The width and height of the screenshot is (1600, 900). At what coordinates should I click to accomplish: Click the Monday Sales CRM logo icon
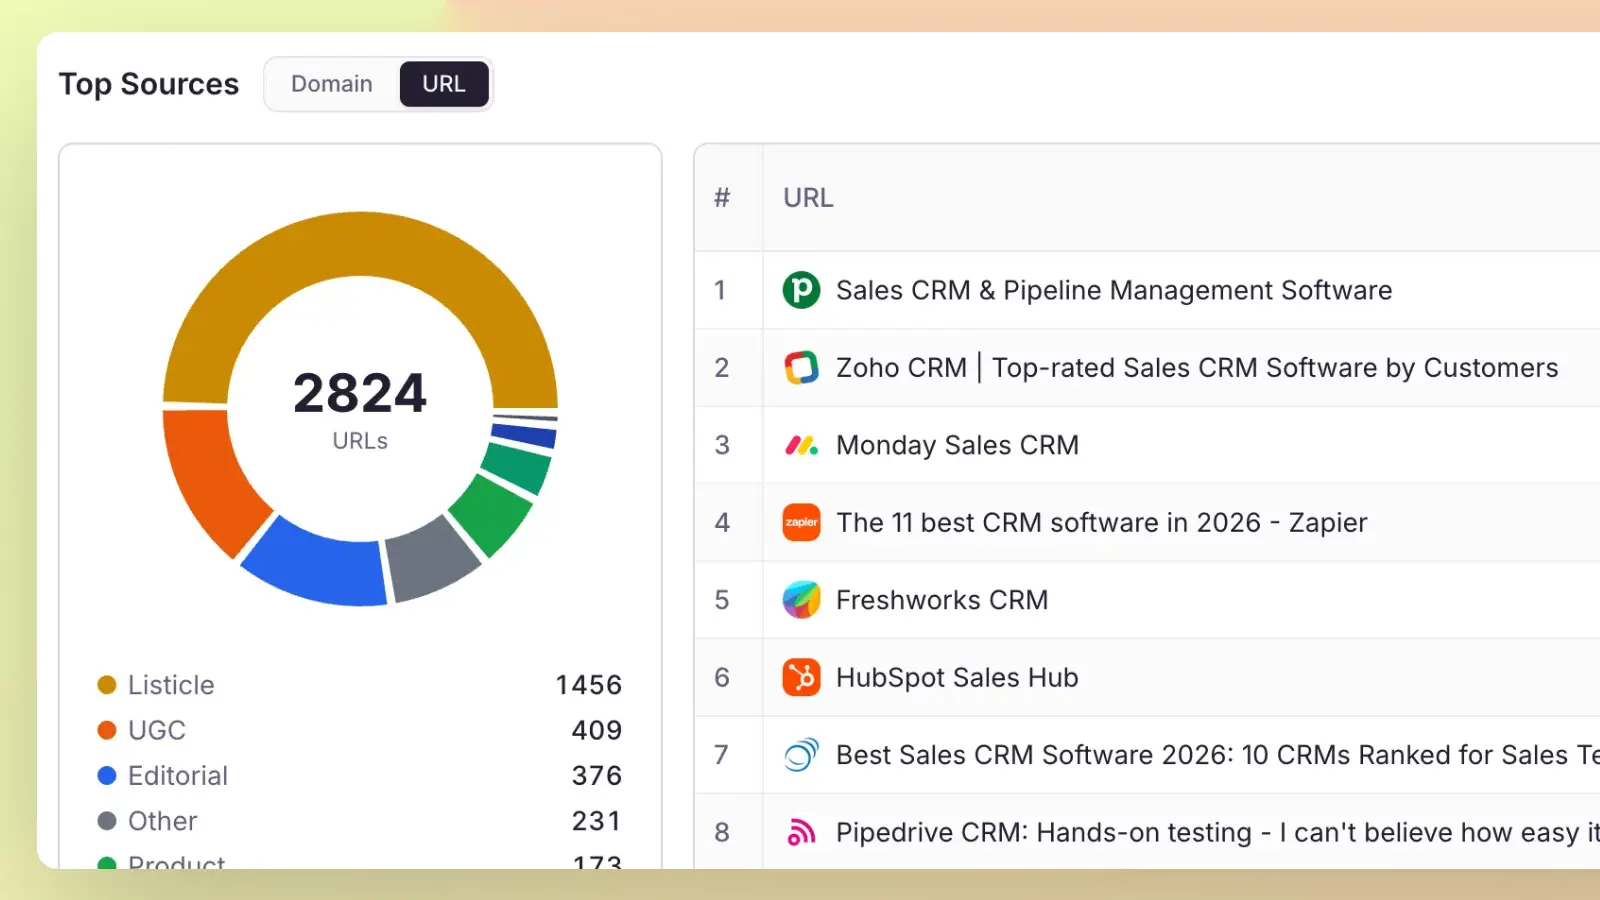pyautogui.click(x=801, y=445)
